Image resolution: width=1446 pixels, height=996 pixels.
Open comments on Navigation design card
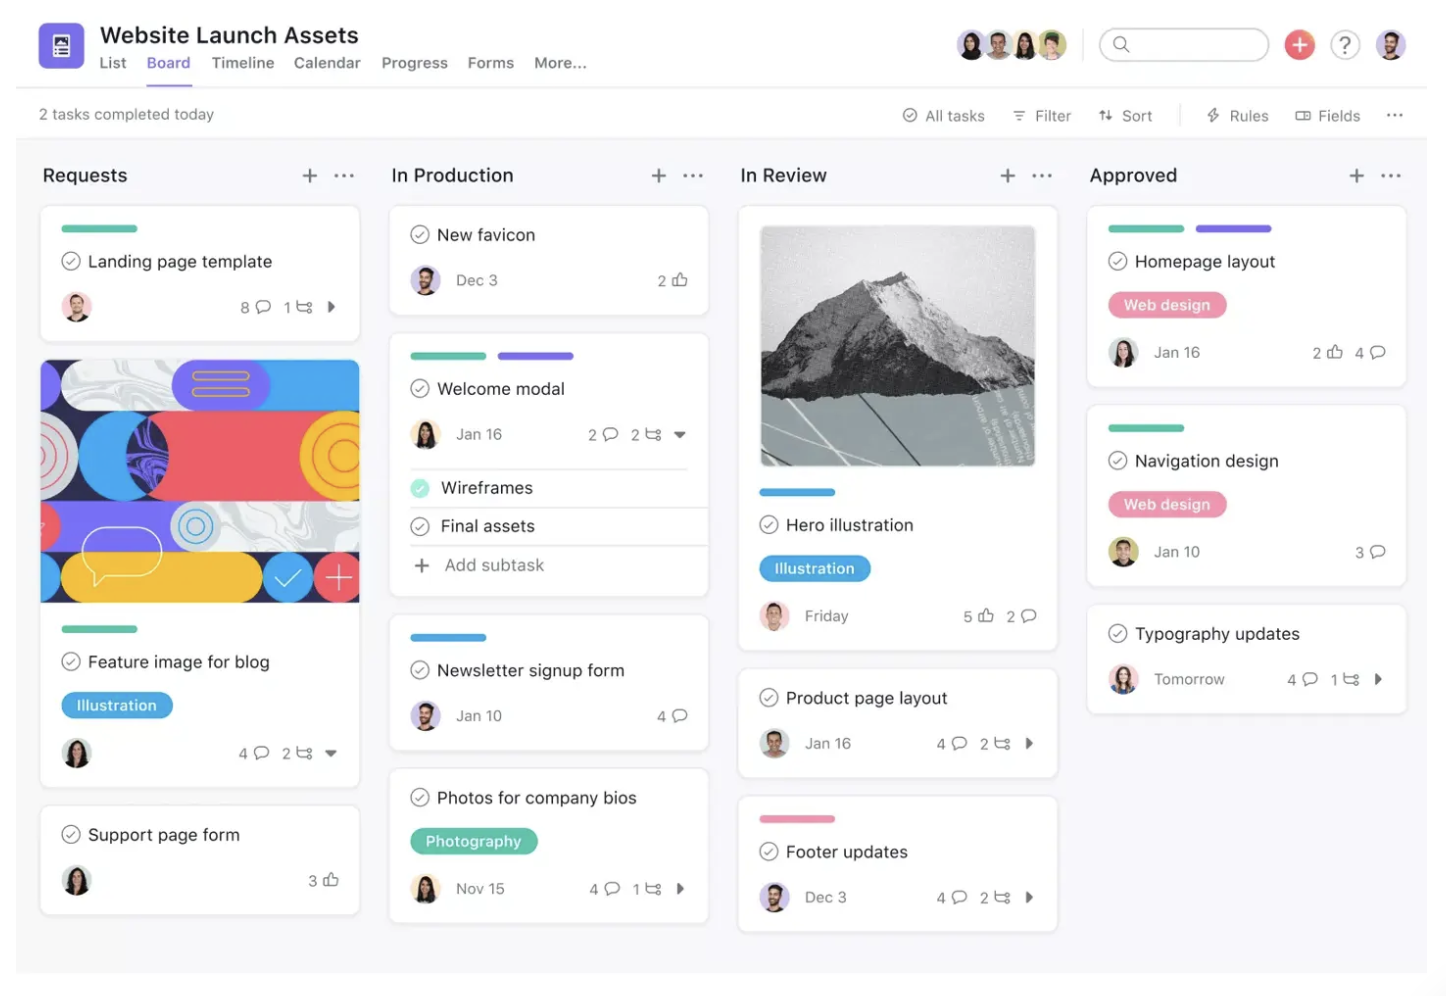click(x=1378, y=552)
